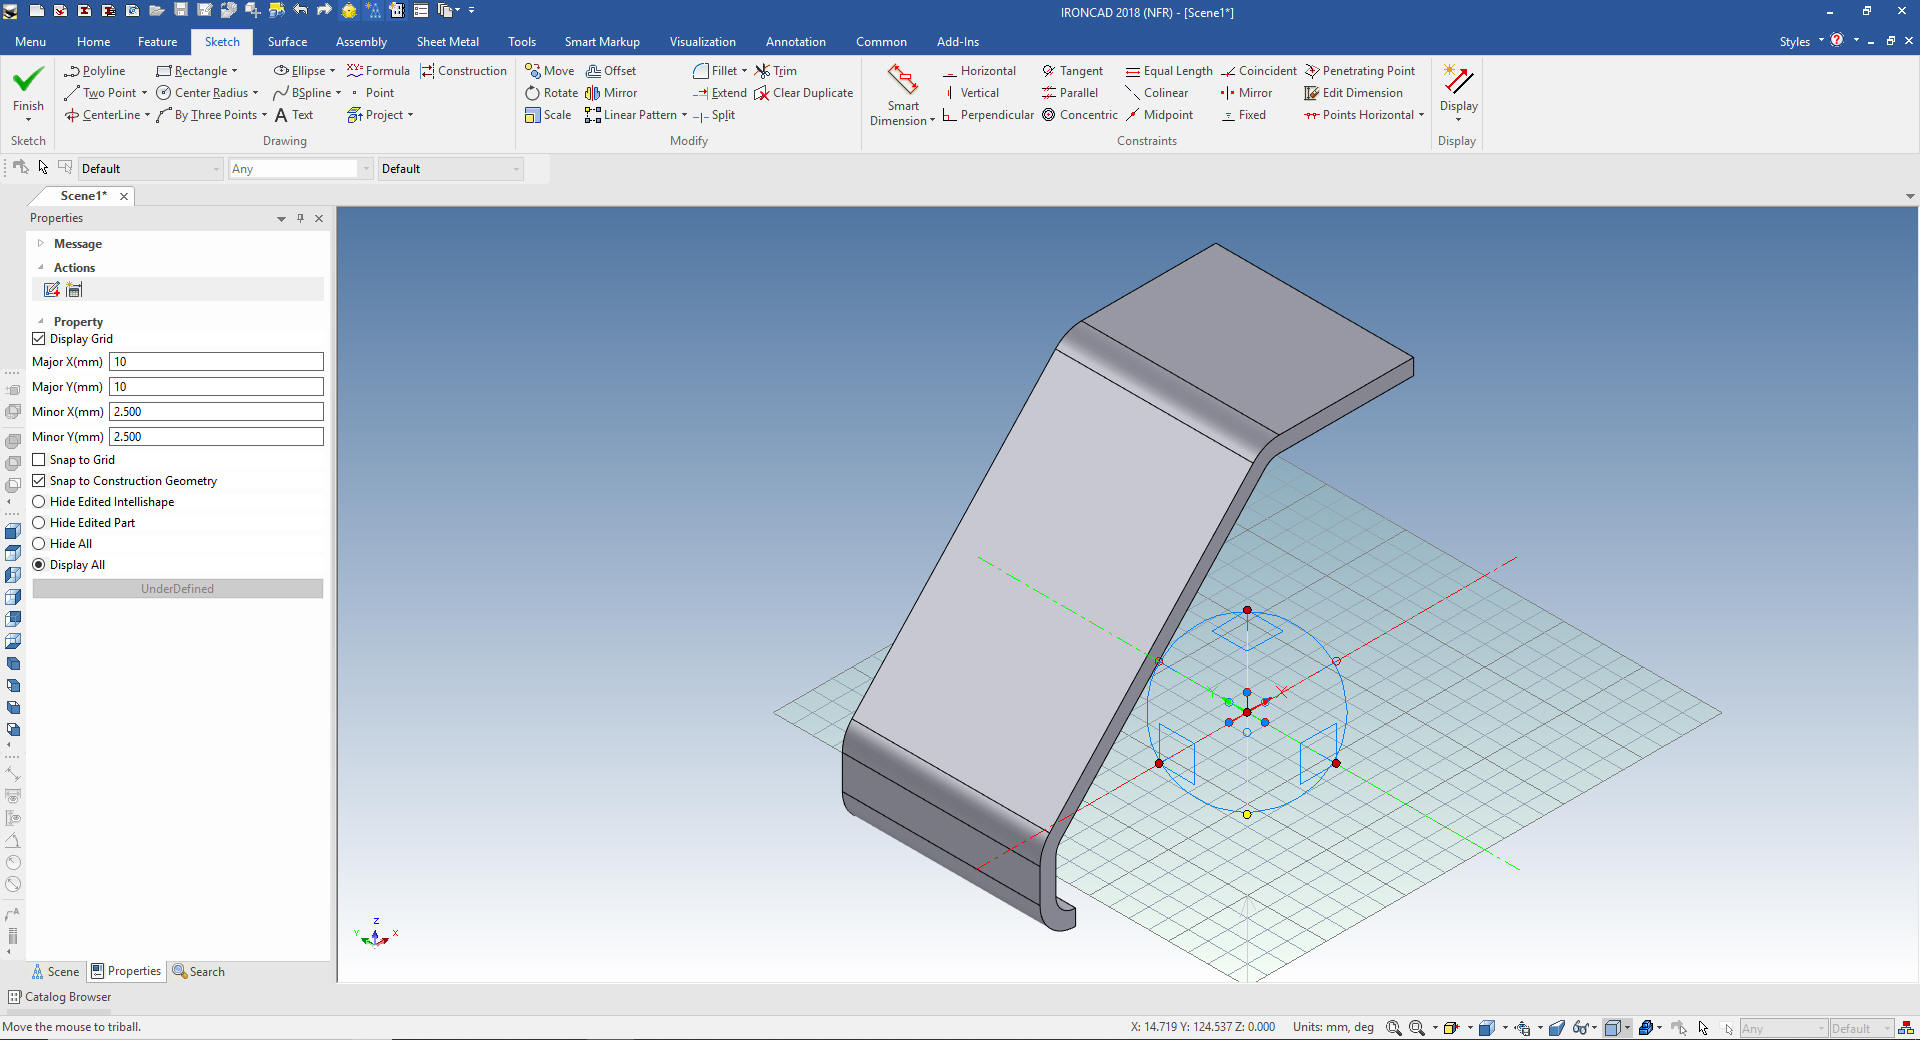
Task: Choose the By Three Points arc tool
Action: (x=206, y=115)
